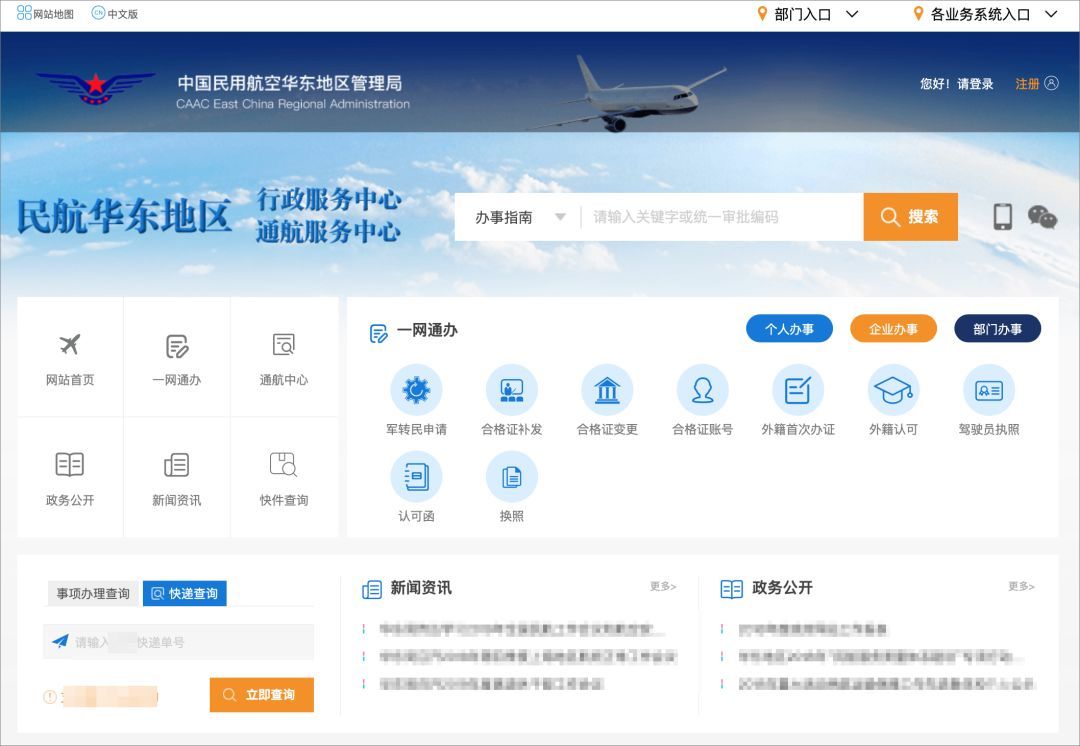Click the 快件查询 navigation icon
Image resolution: width=1080 pixels, height=746 pixels.
pos(283,476)
